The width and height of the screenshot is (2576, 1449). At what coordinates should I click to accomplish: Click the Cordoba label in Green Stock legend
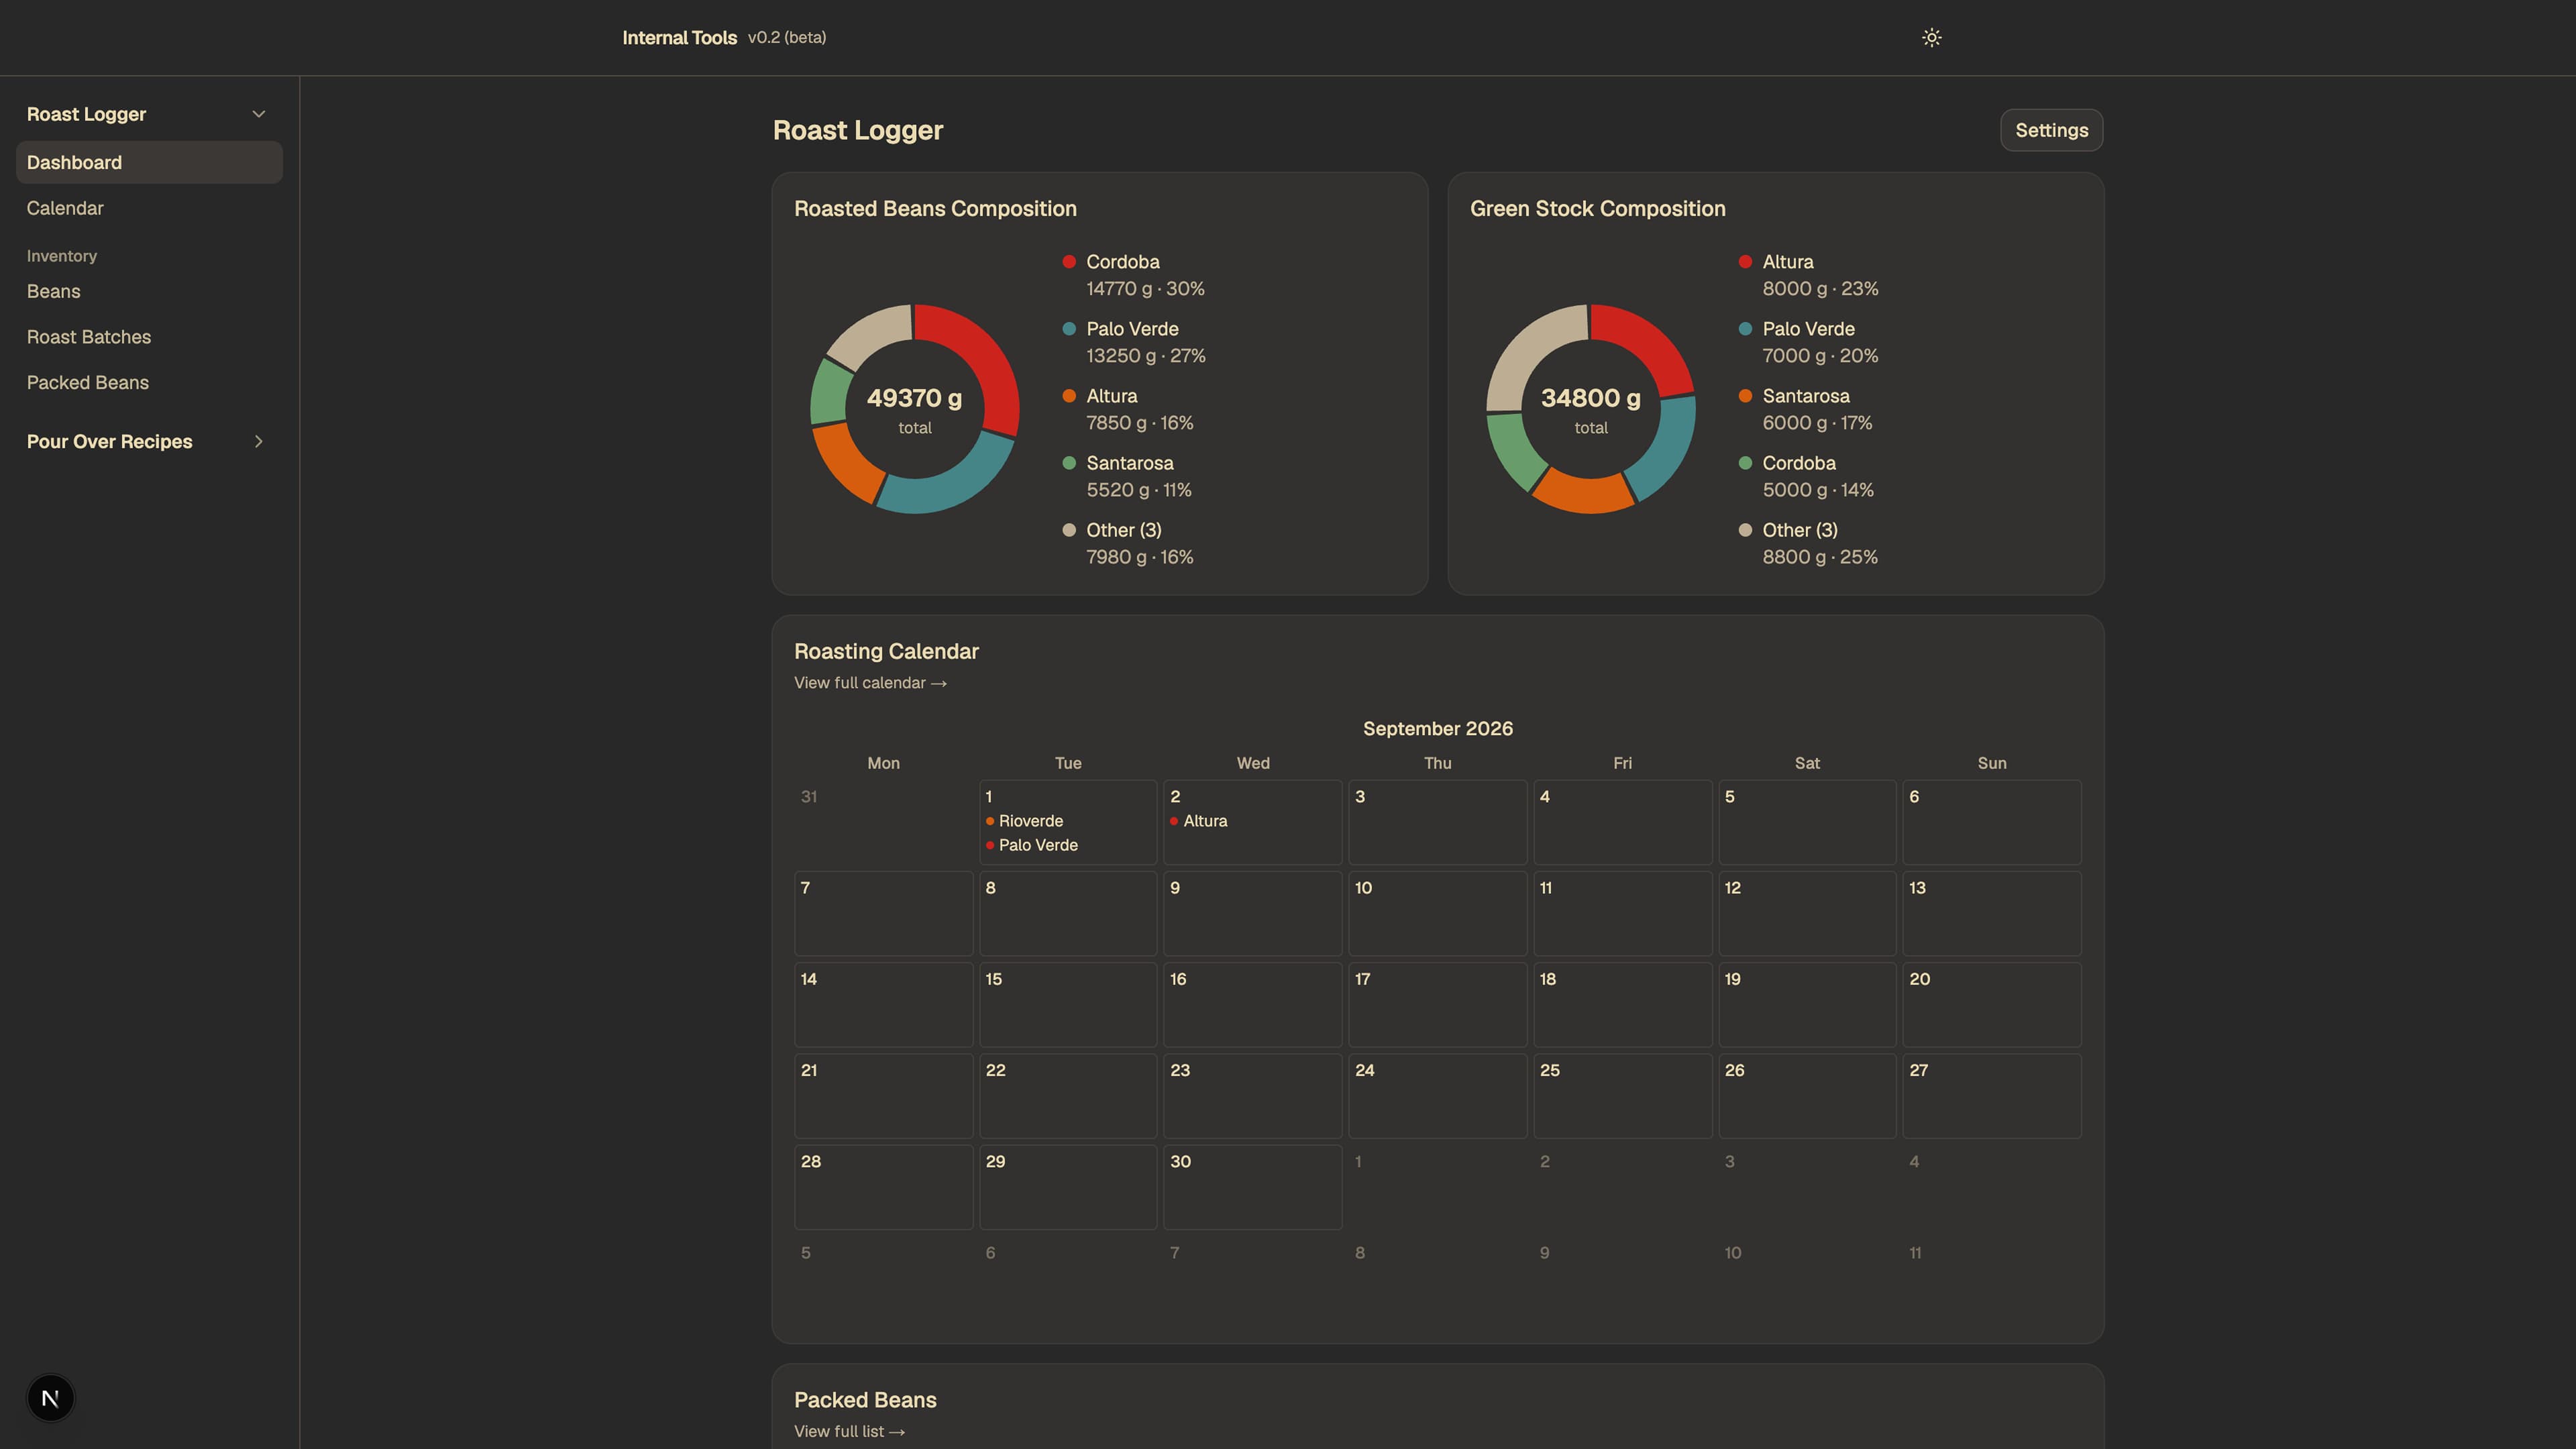[1798, 462]
